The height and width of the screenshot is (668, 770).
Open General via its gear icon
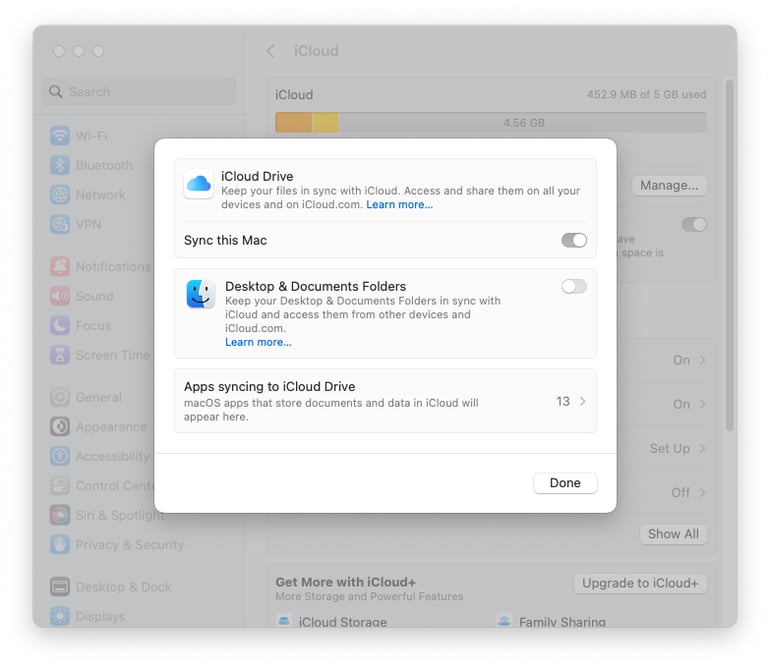click(x=60, y=397)
